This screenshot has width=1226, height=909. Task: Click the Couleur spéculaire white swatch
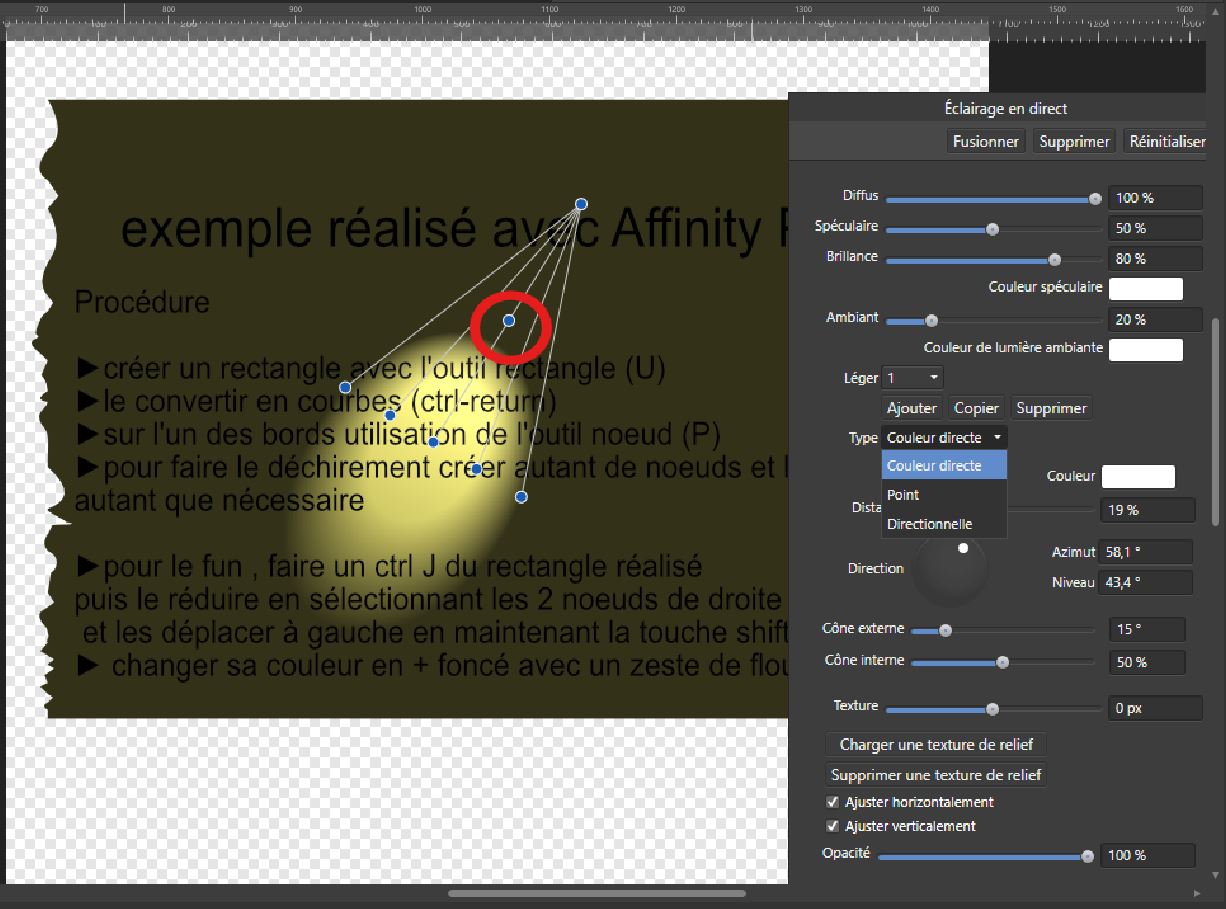tap(1146, 289)
